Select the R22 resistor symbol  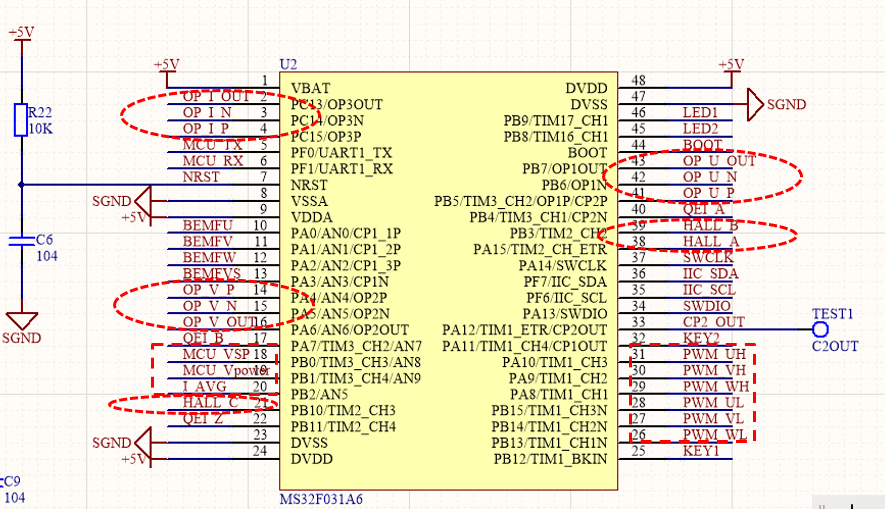[21, 120]
